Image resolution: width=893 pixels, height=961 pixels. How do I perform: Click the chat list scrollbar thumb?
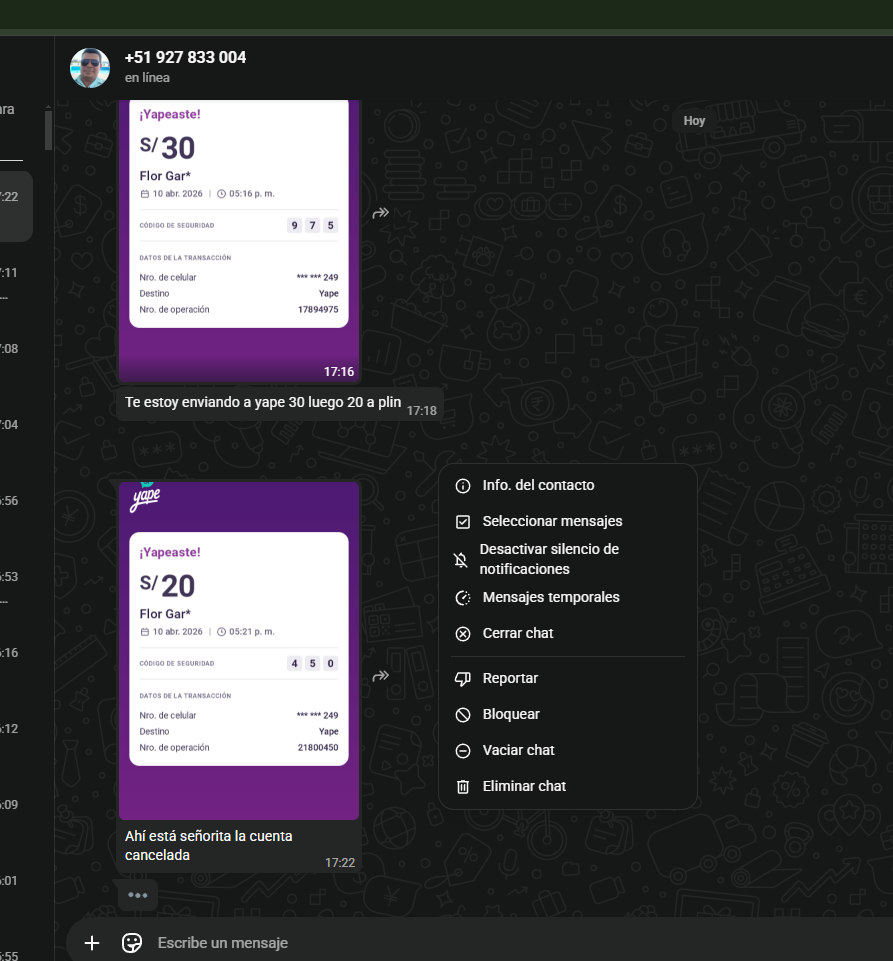point(48,128)
